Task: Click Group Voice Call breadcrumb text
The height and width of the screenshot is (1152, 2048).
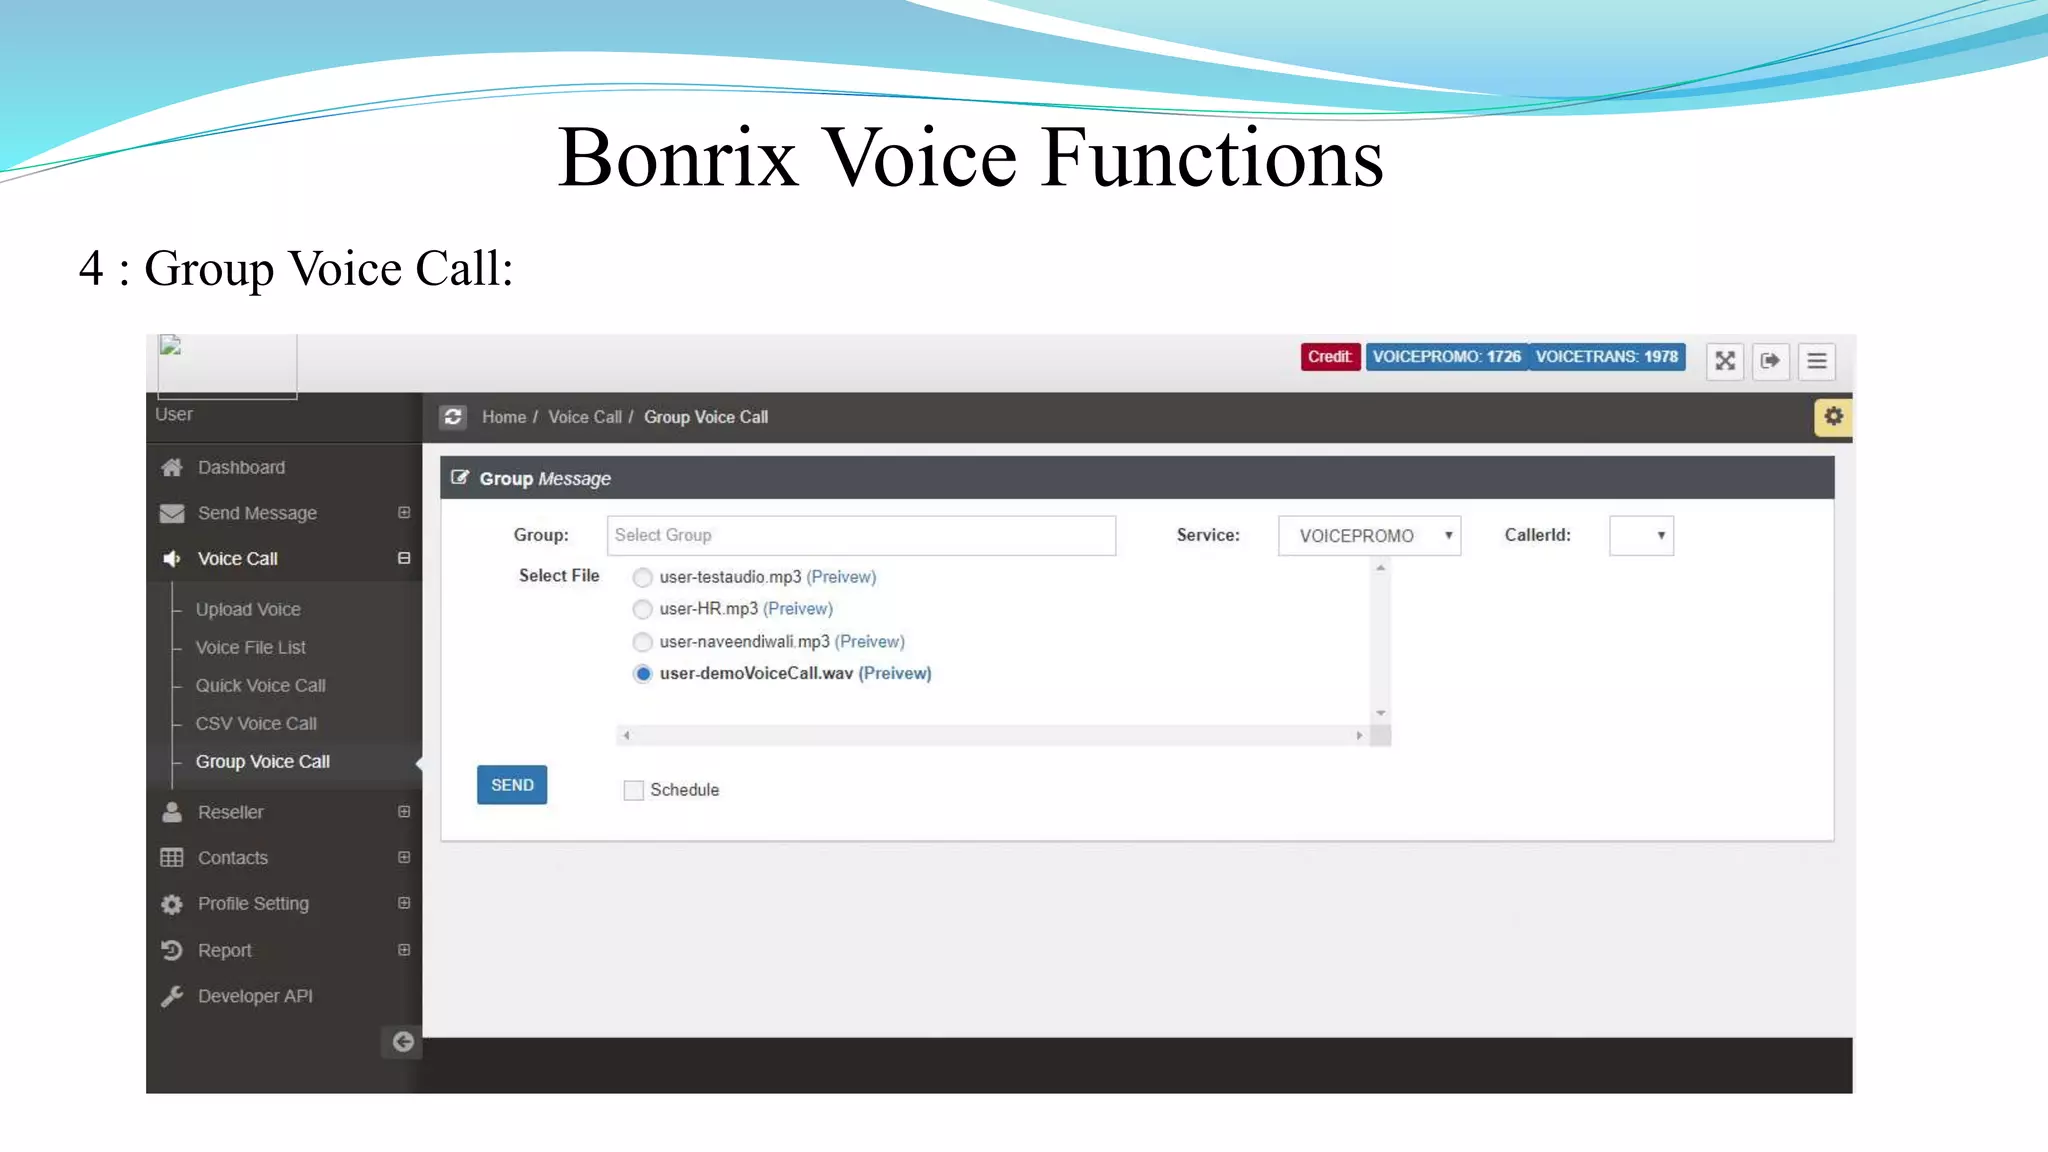Action: tap(706, 417)
